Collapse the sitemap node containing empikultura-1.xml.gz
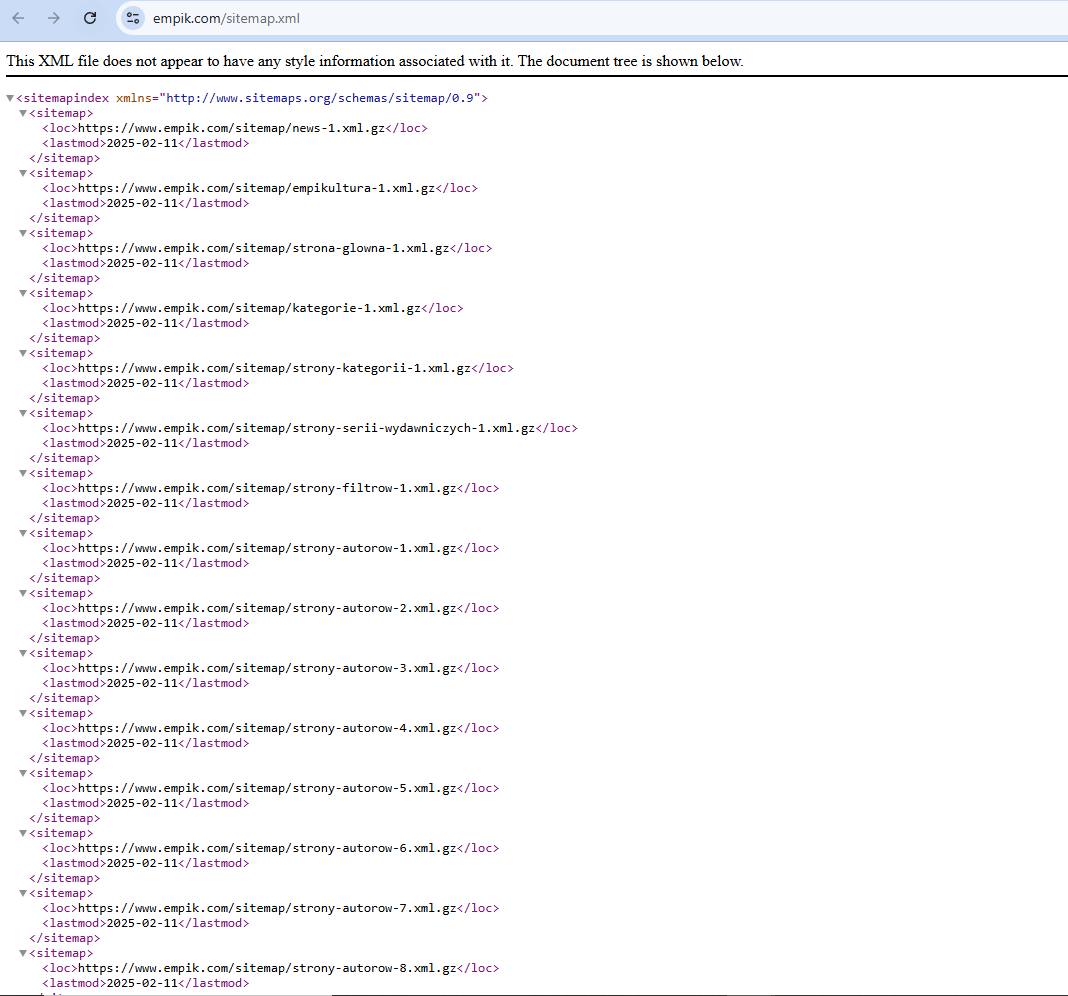The image size is (1068, 996). click(23, 173)
